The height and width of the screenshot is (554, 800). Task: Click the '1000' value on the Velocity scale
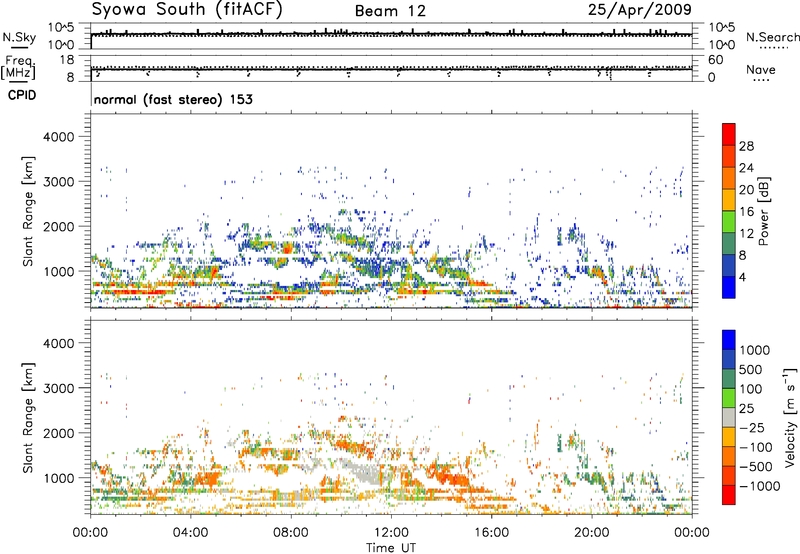click(755, 350)
